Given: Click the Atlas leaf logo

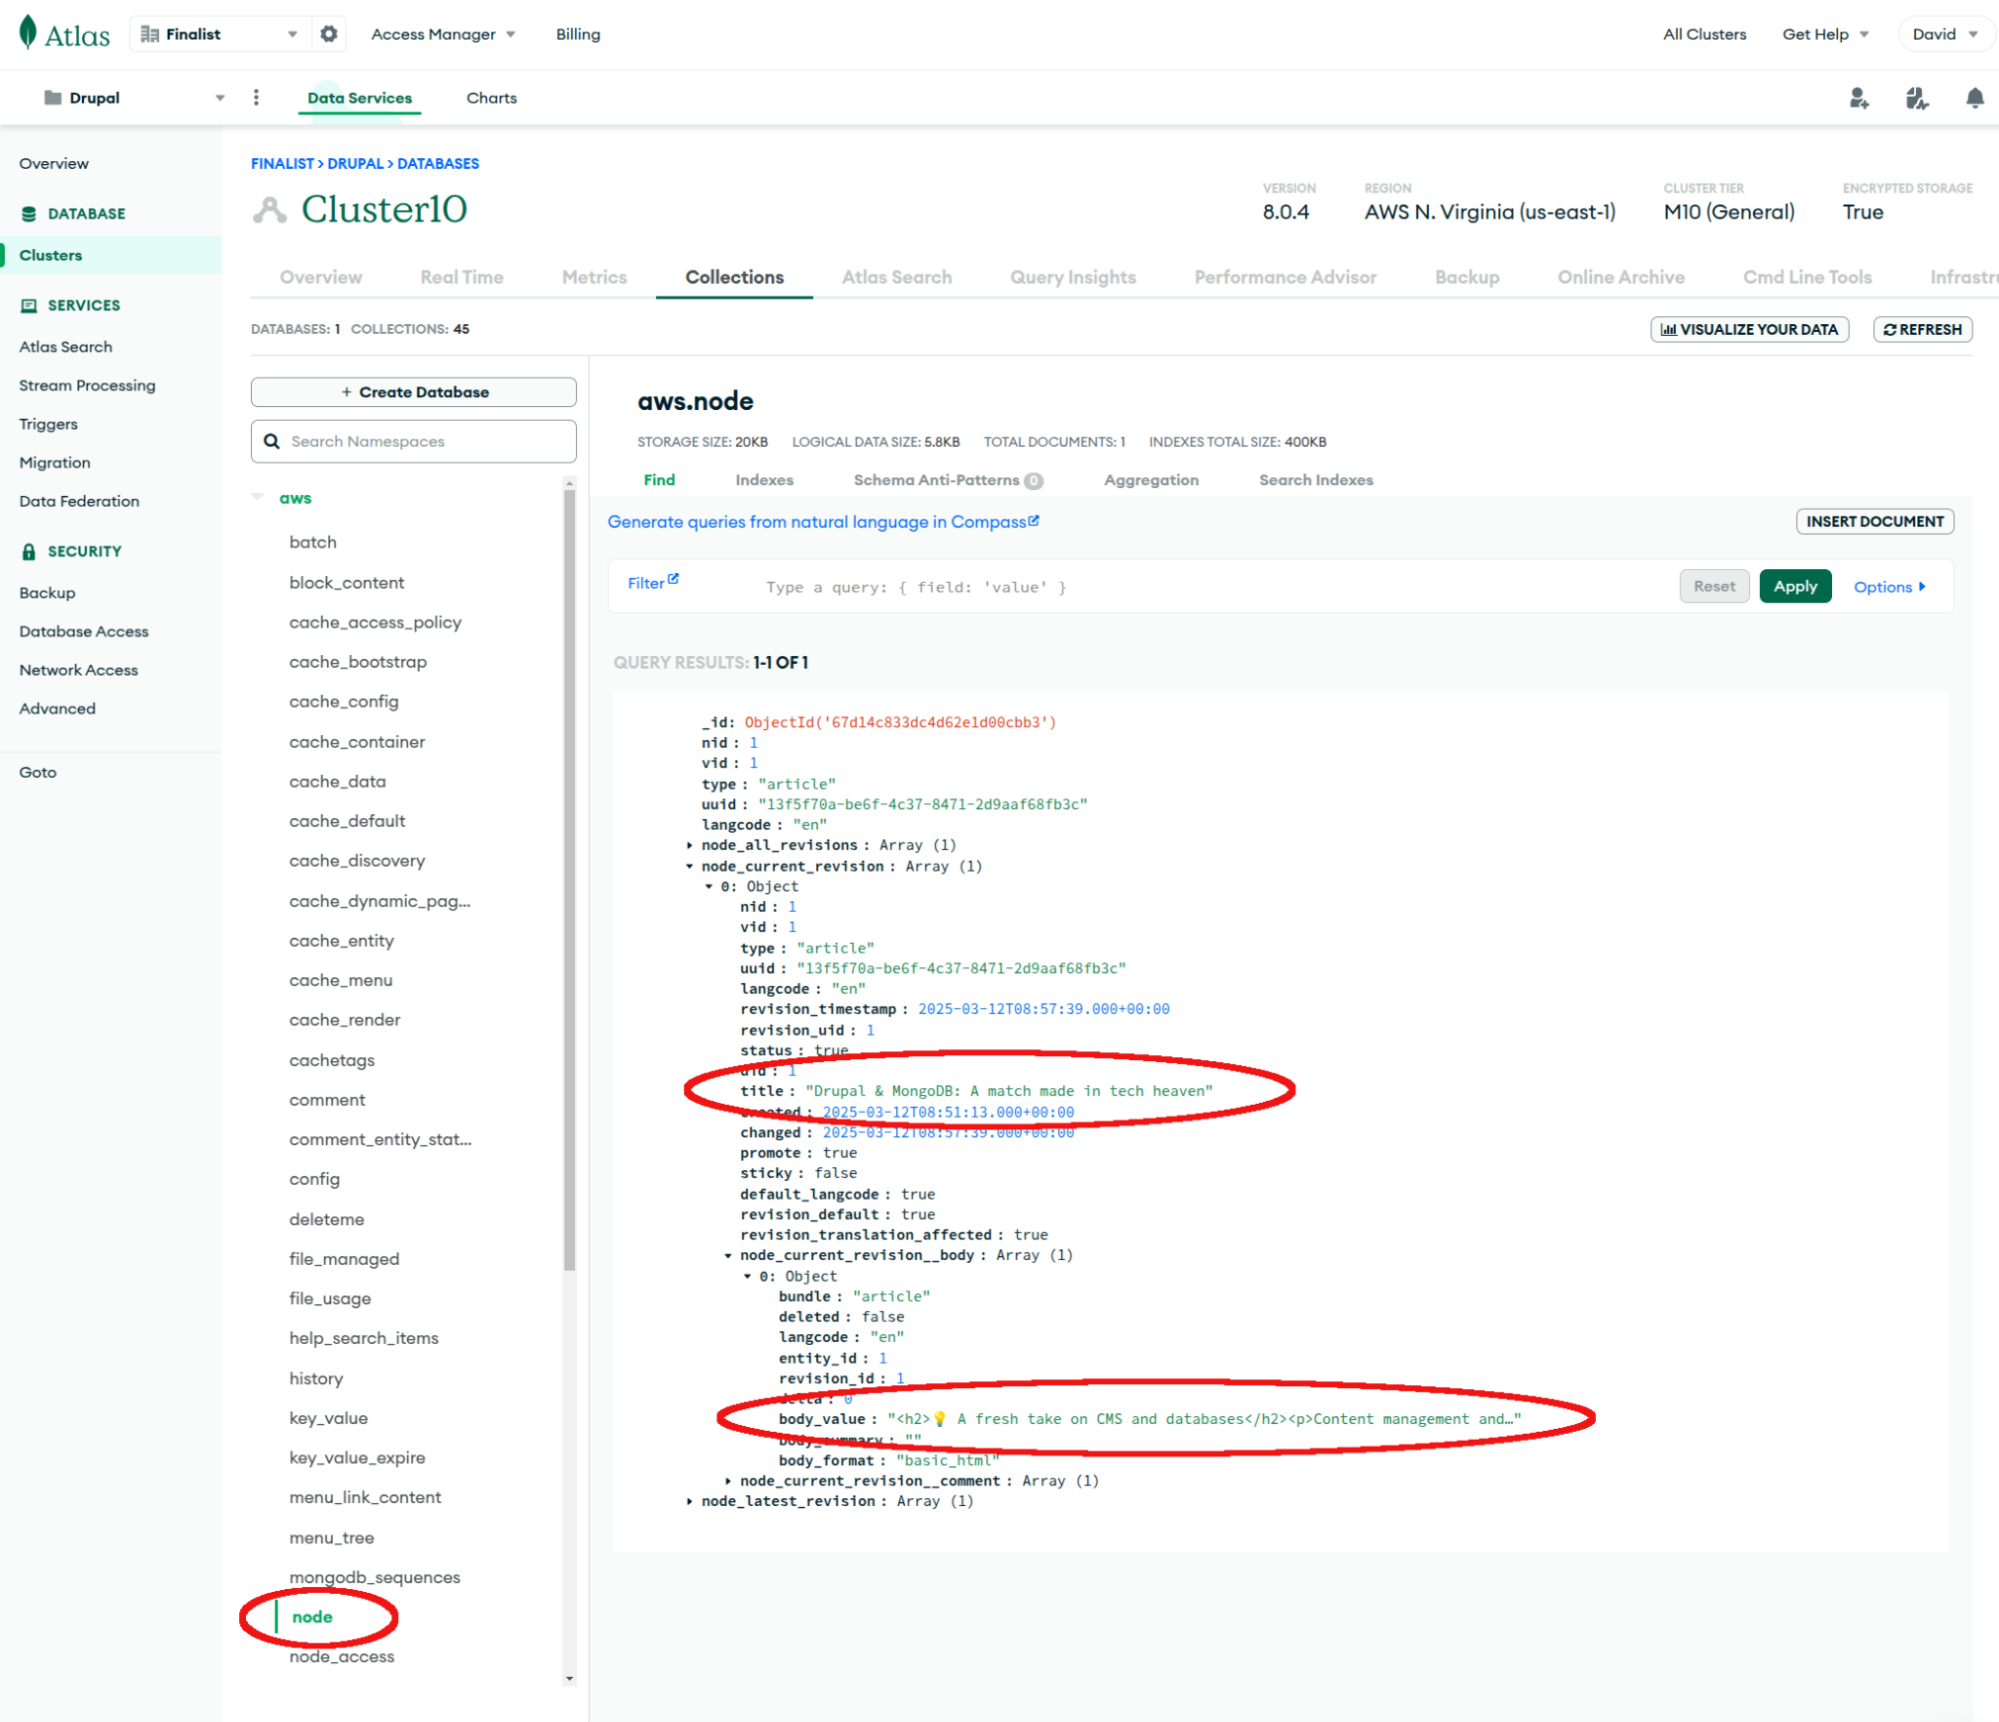Looking at the screenshot, I should tap(28, 33).
